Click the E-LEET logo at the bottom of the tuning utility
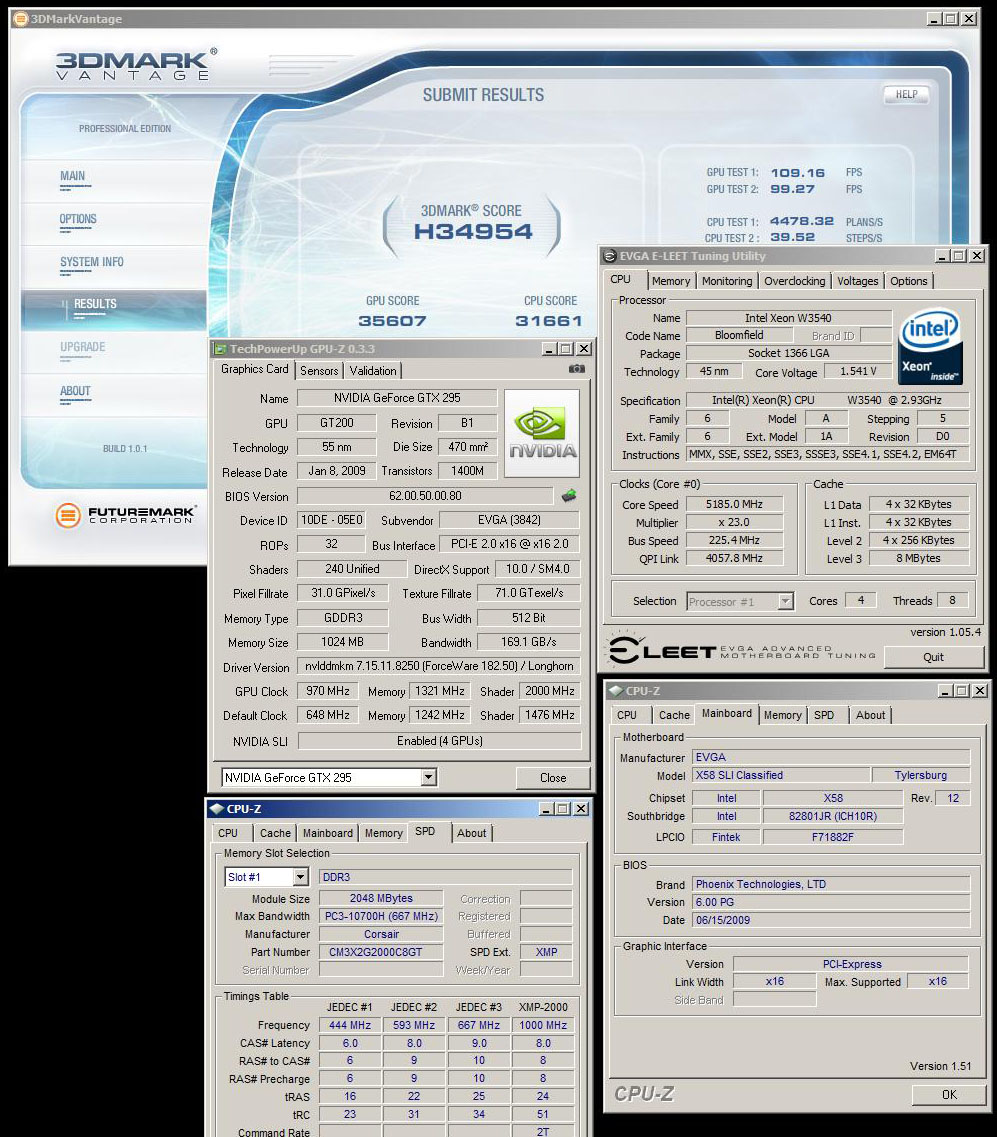This screenshot has height=1137, width=997. 741,650
